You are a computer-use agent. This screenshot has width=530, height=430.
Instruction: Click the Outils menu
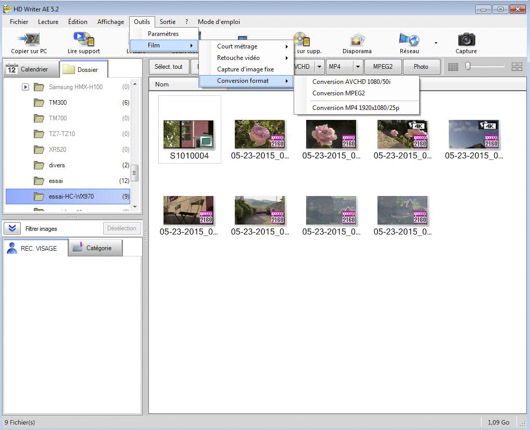tap(142, 22)
